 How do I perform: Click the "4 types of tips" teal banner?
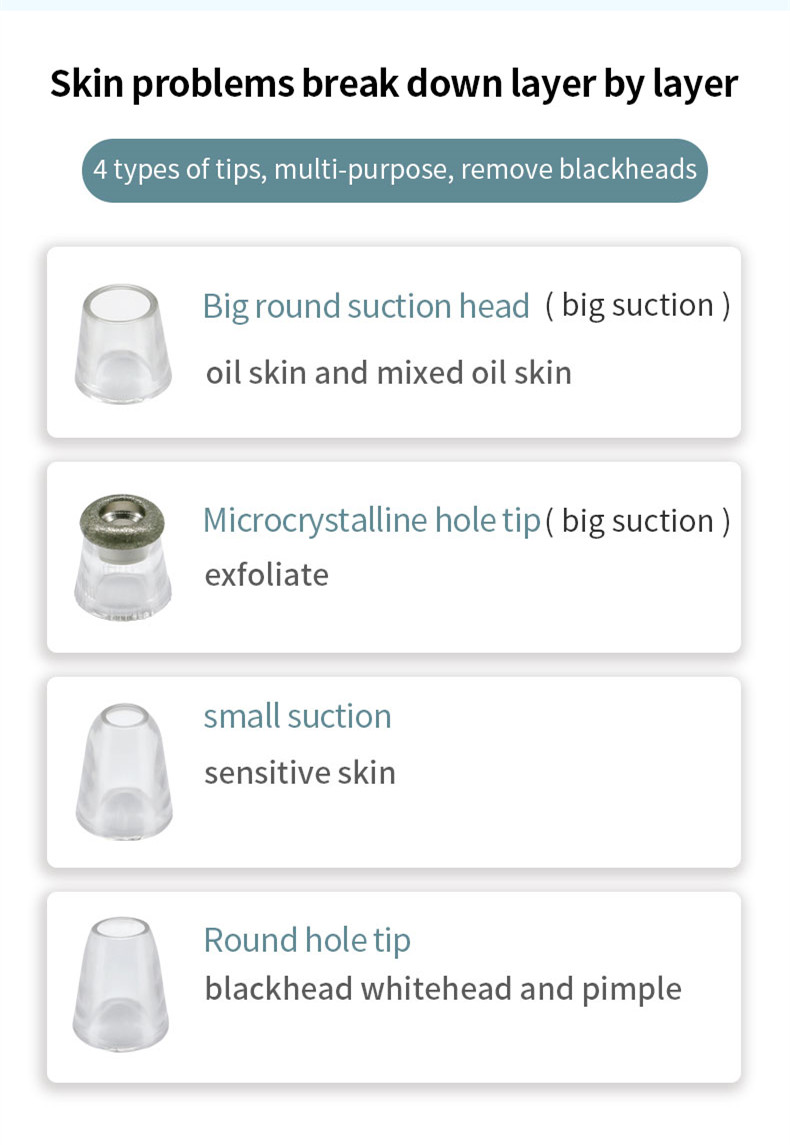[394, 170]
